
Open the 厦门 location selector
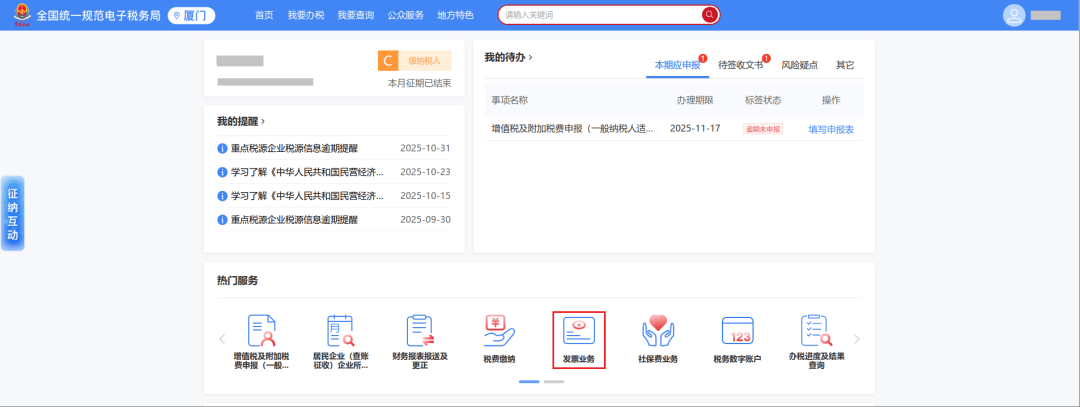pos(191,15)
